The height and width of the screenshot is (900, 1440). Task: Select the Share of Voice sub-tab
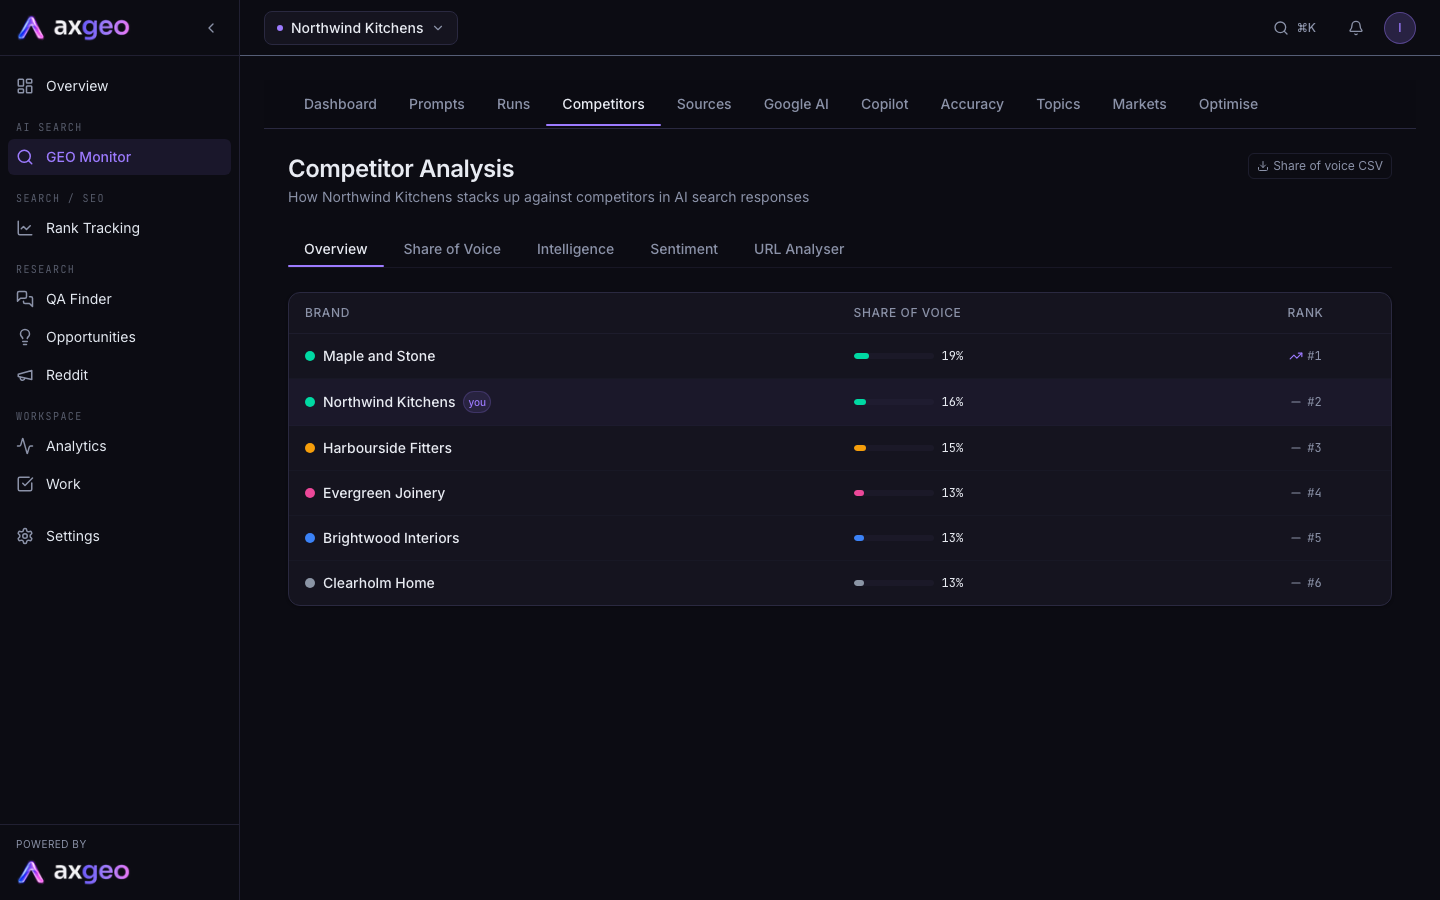tap(452, 249)
